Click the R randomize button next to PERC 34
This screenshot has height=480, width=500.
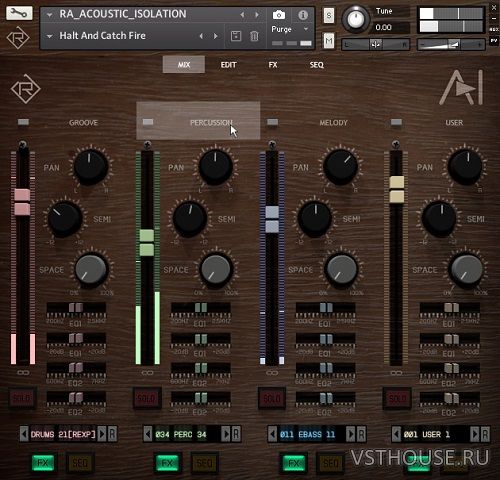(236, 434)
